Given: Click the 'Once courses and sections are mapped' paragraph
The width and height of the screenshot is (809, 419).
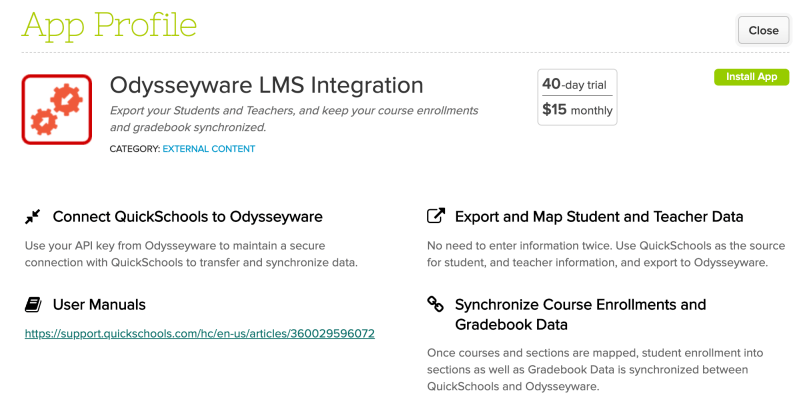Looking at the screenshot, I should pos(595,369).
